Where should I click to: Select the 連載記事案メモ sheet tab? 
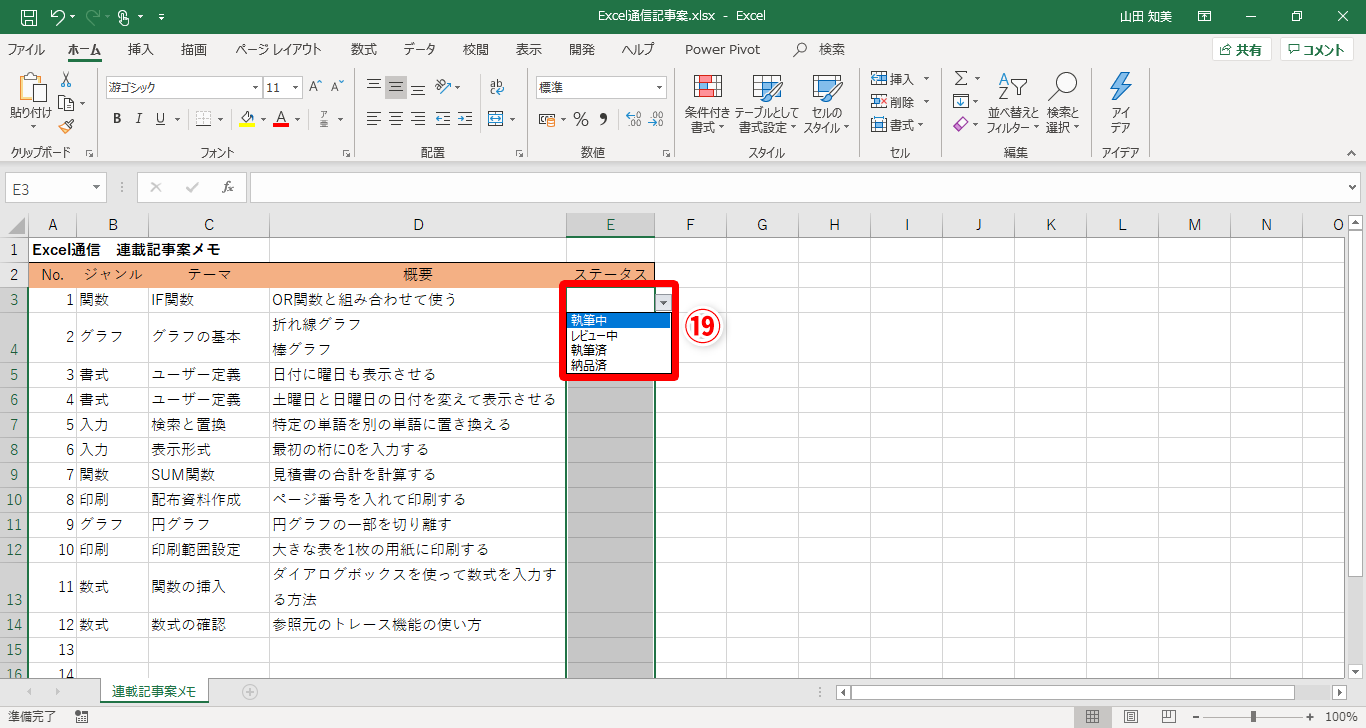pos(153,691)
